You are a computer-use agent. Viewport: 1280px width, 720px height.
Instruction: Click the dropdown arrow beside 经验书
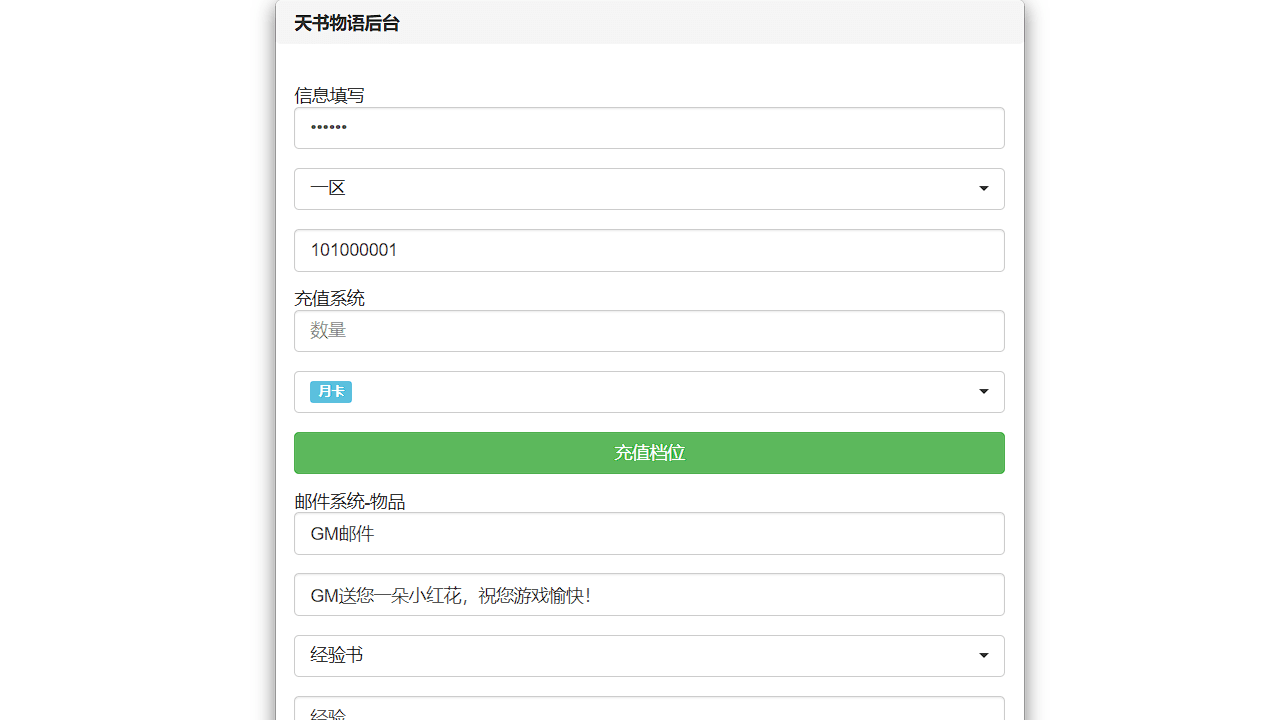pyautogui.click(x=983, y=655)
